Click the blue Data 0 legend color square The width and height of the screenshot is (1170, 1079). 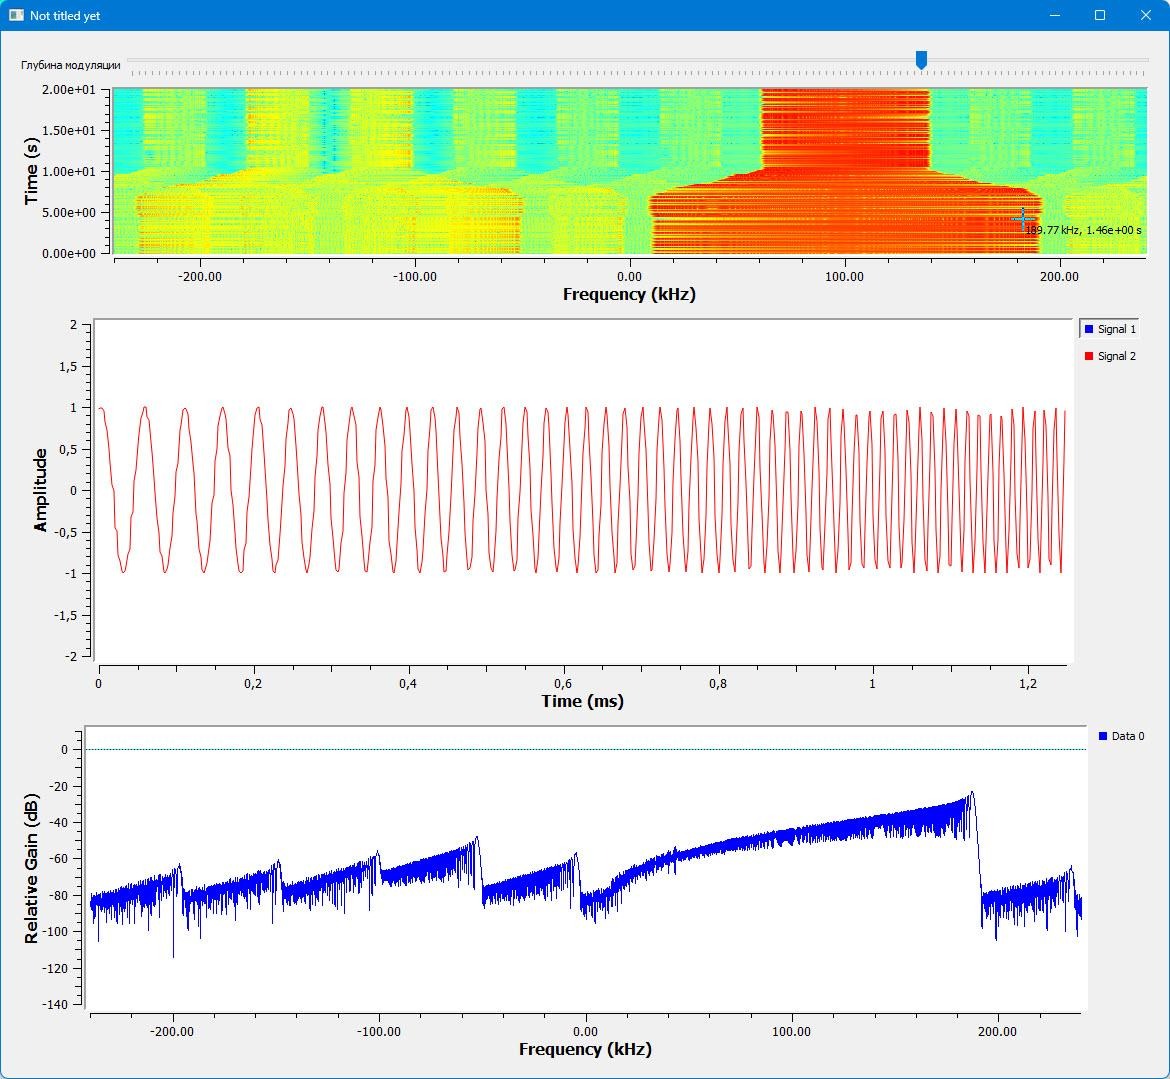[x=1103, y=736]
